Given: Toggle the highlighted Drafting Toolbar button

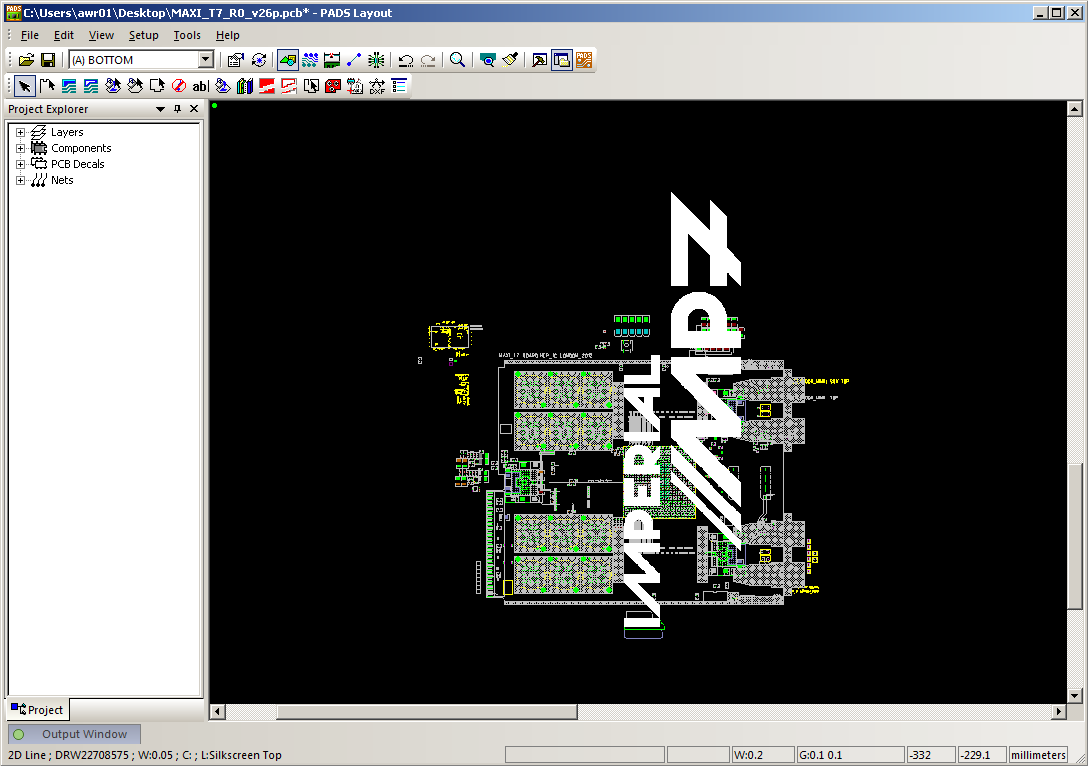Looking at the screenshot, I should coord(287,60).
